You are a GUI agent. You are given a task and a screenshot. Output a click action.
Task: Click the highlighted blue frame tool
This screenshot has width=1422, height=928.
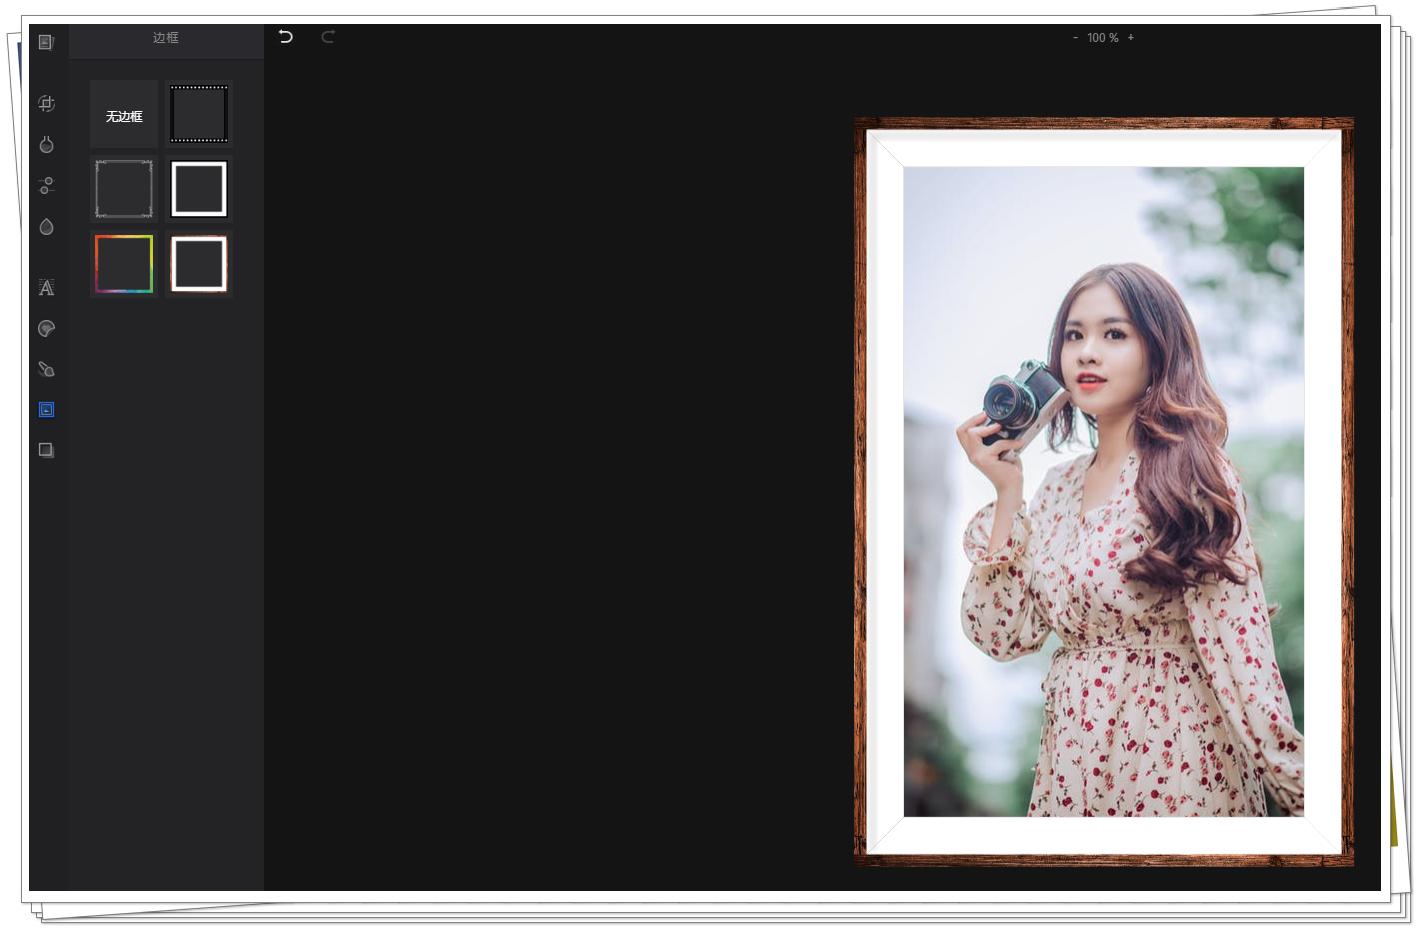[x=46, y=410]
